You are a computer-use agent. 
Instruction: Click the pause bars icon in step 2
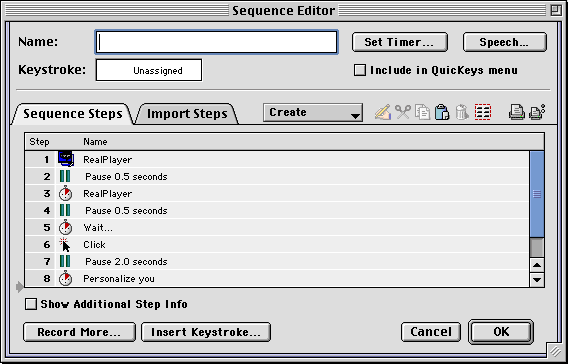pos(65,176)
